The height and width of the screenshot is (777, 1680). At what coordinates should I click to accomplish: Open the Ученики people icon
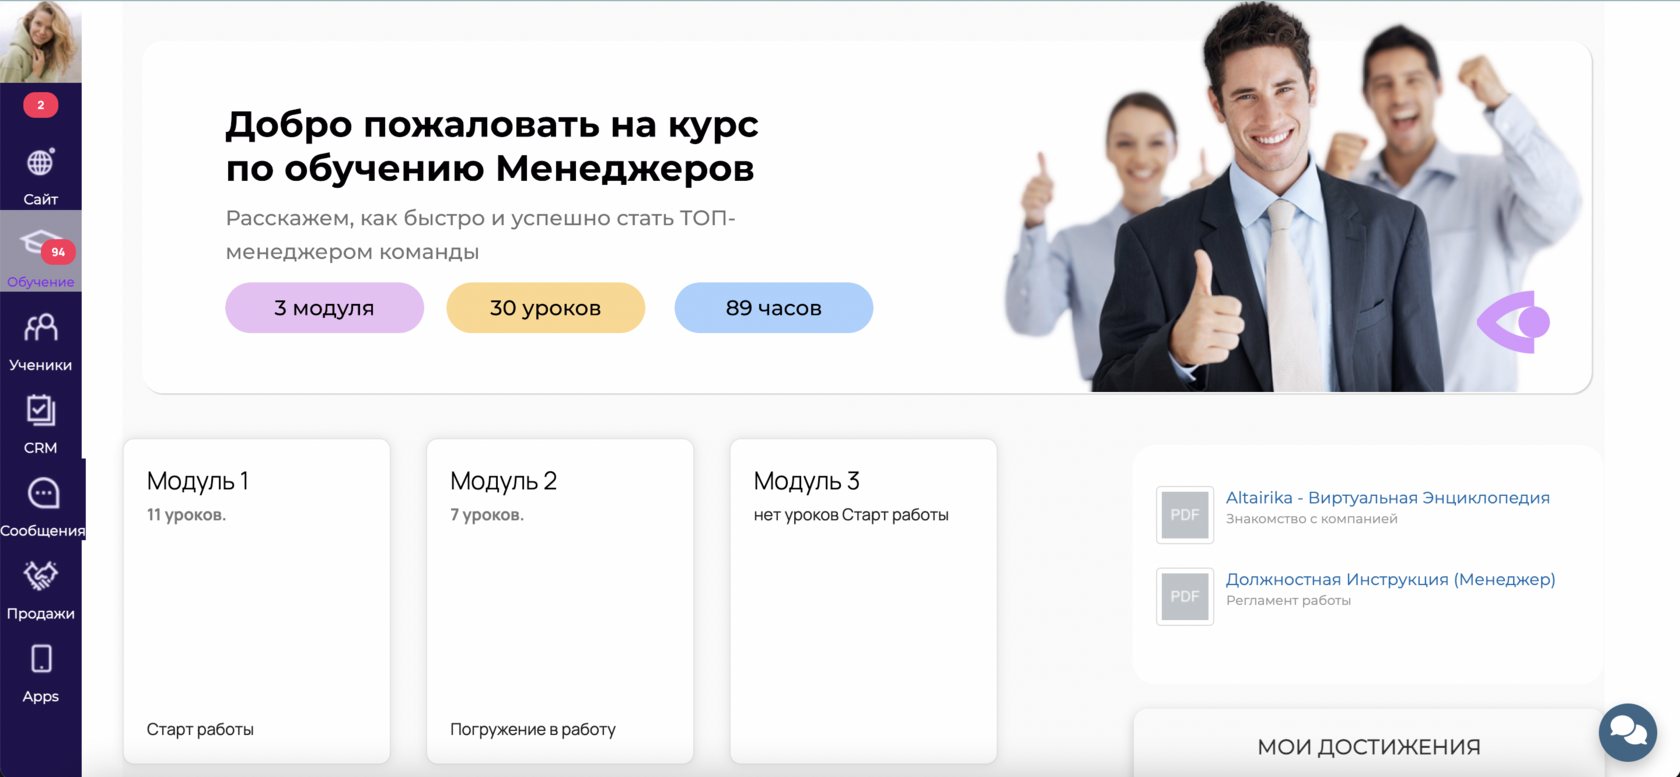[40, 327]
